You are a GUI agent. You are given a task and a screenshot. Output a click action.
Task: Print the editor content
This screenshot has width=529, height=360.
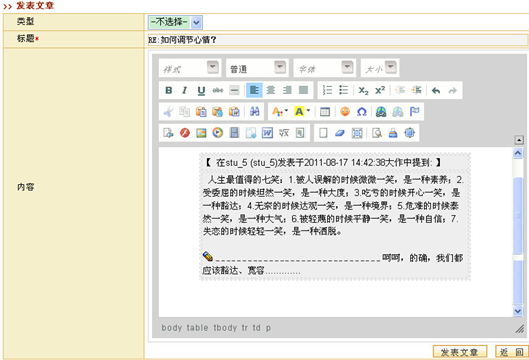[x=393, y=133]
